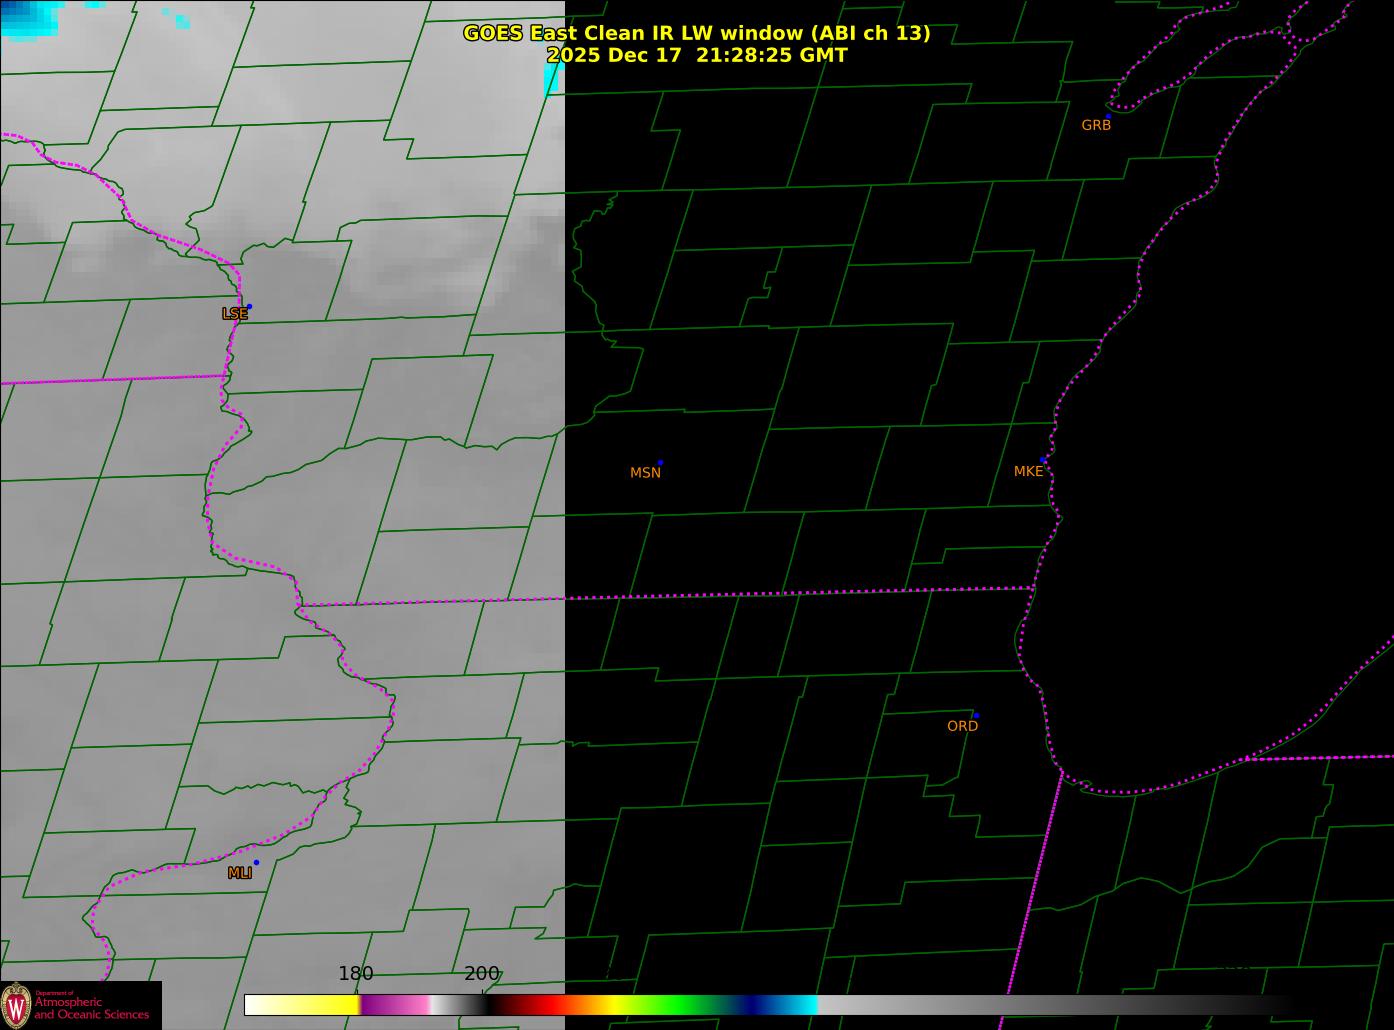Click the 200 label above the colorbar
The height and width of the screenshot is (1030, 1394).
point(481,974)
